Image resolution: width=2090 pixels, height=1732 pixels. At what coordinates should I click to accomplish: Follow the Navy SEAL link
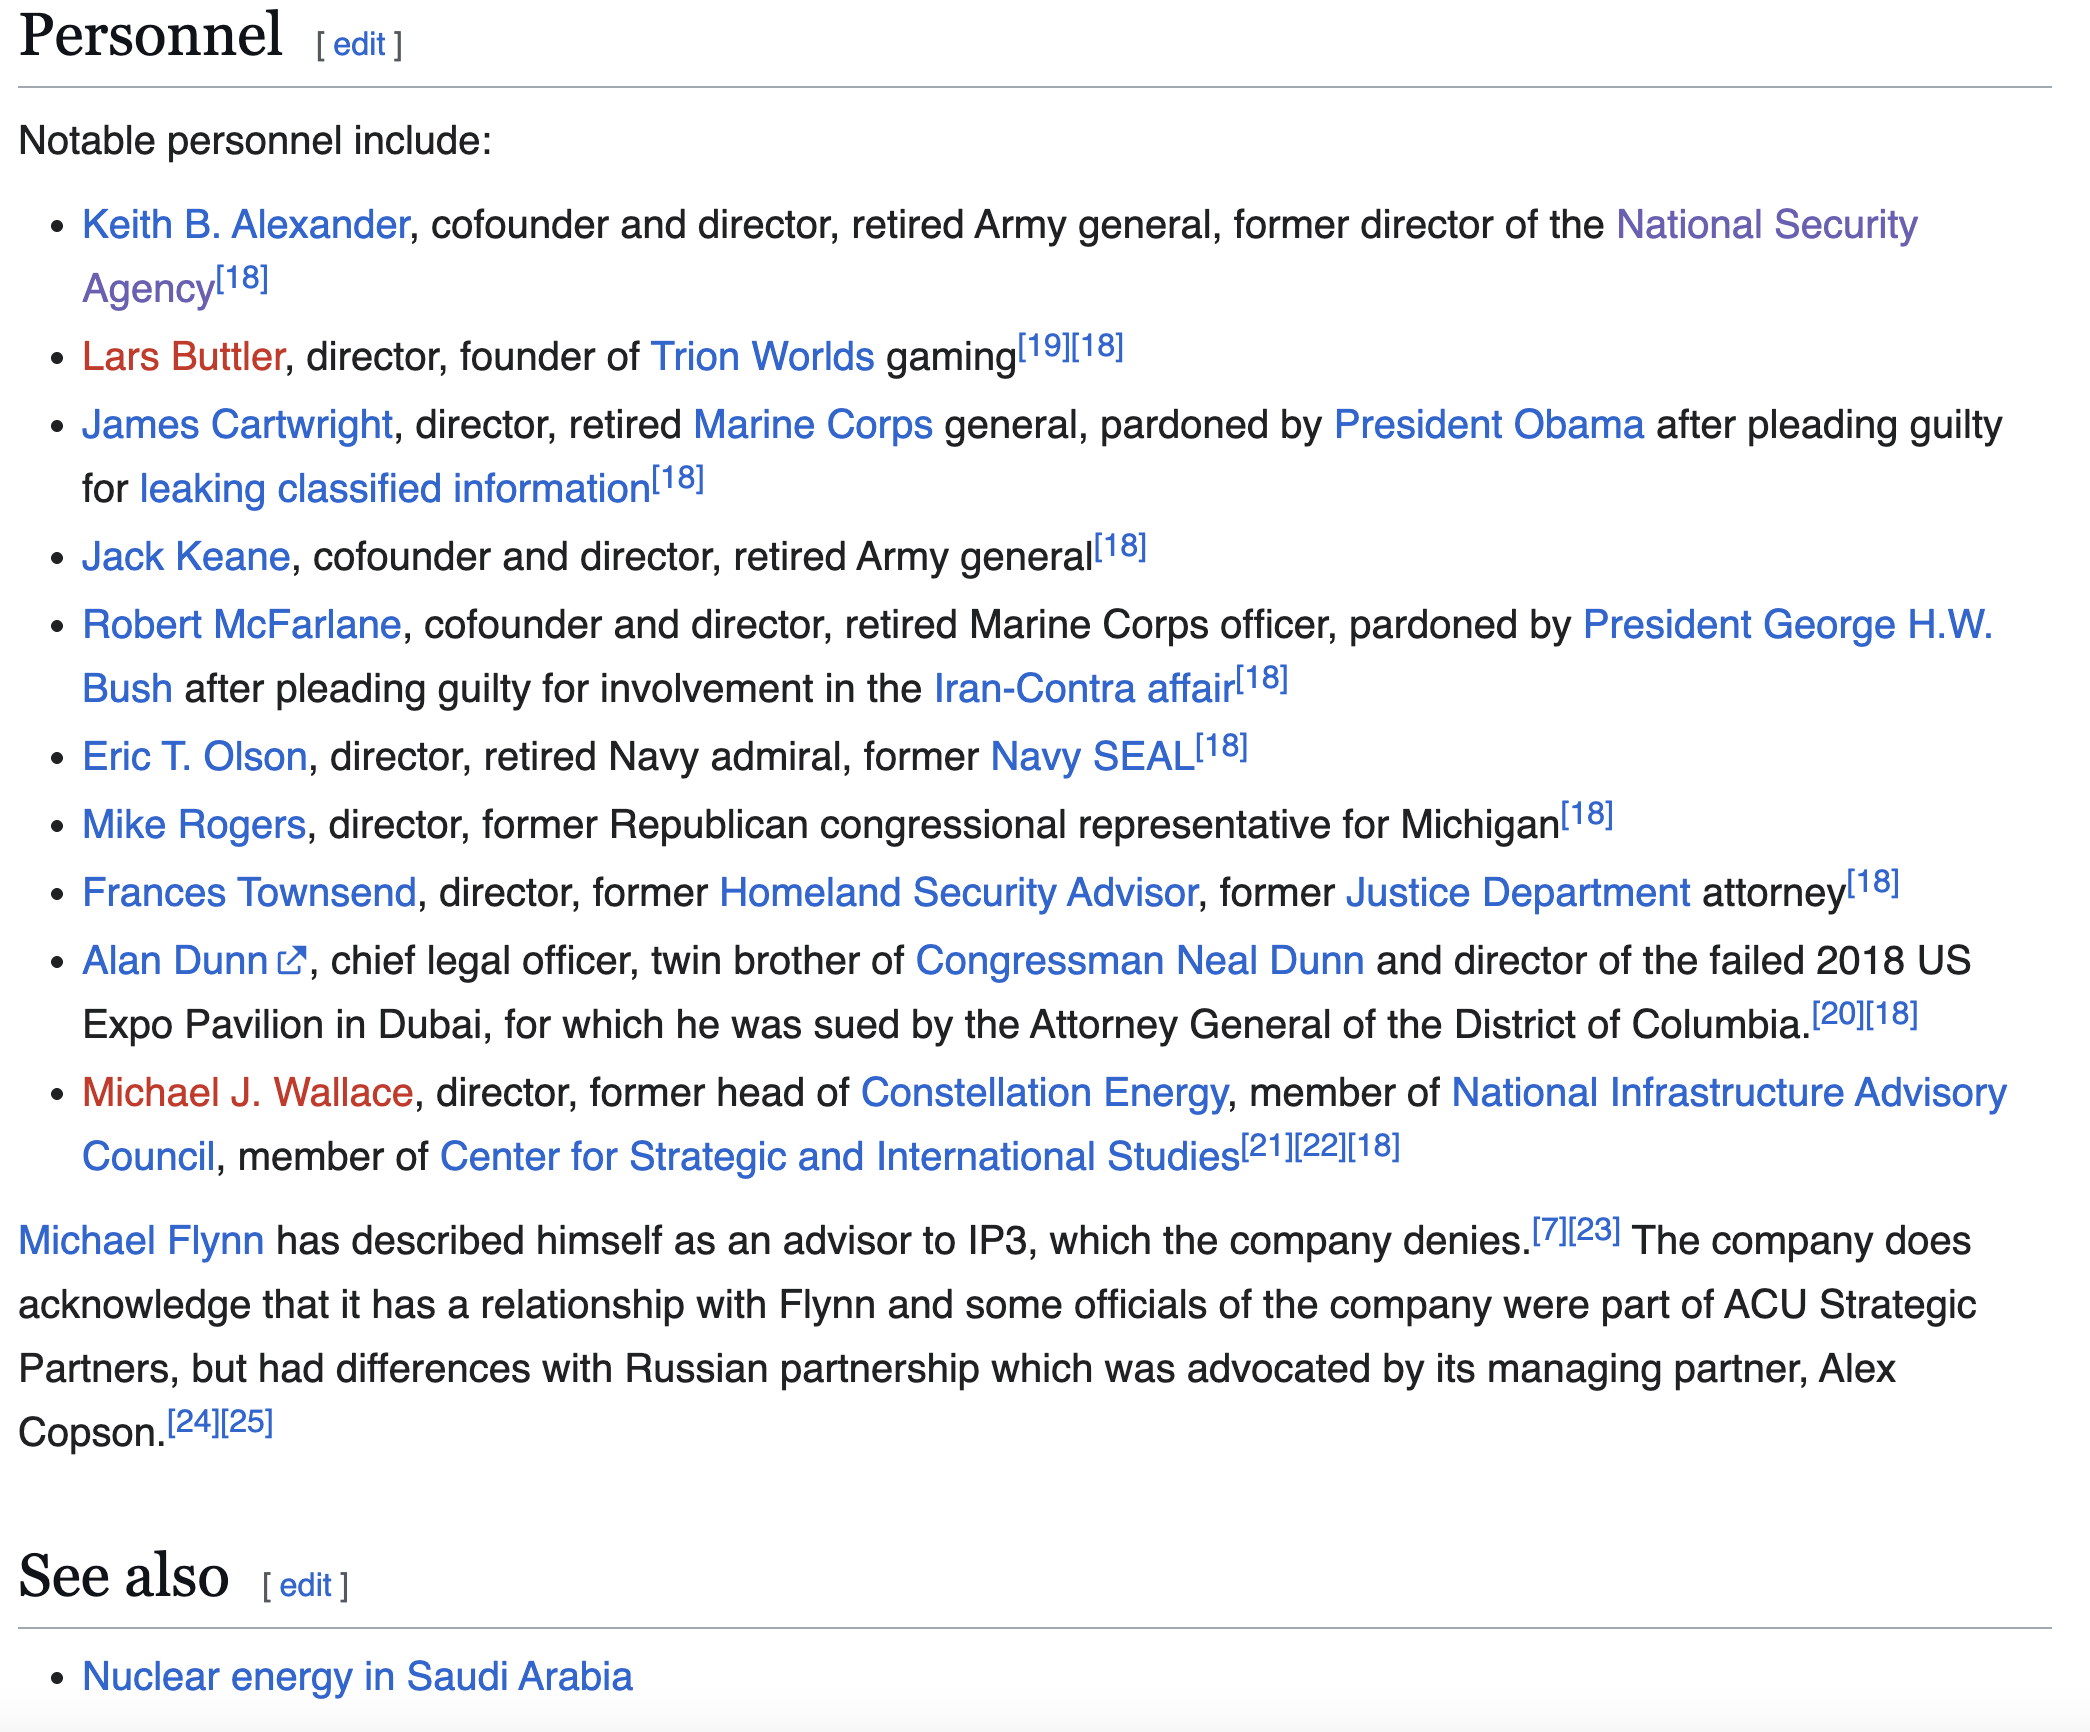coord(1093,757)
